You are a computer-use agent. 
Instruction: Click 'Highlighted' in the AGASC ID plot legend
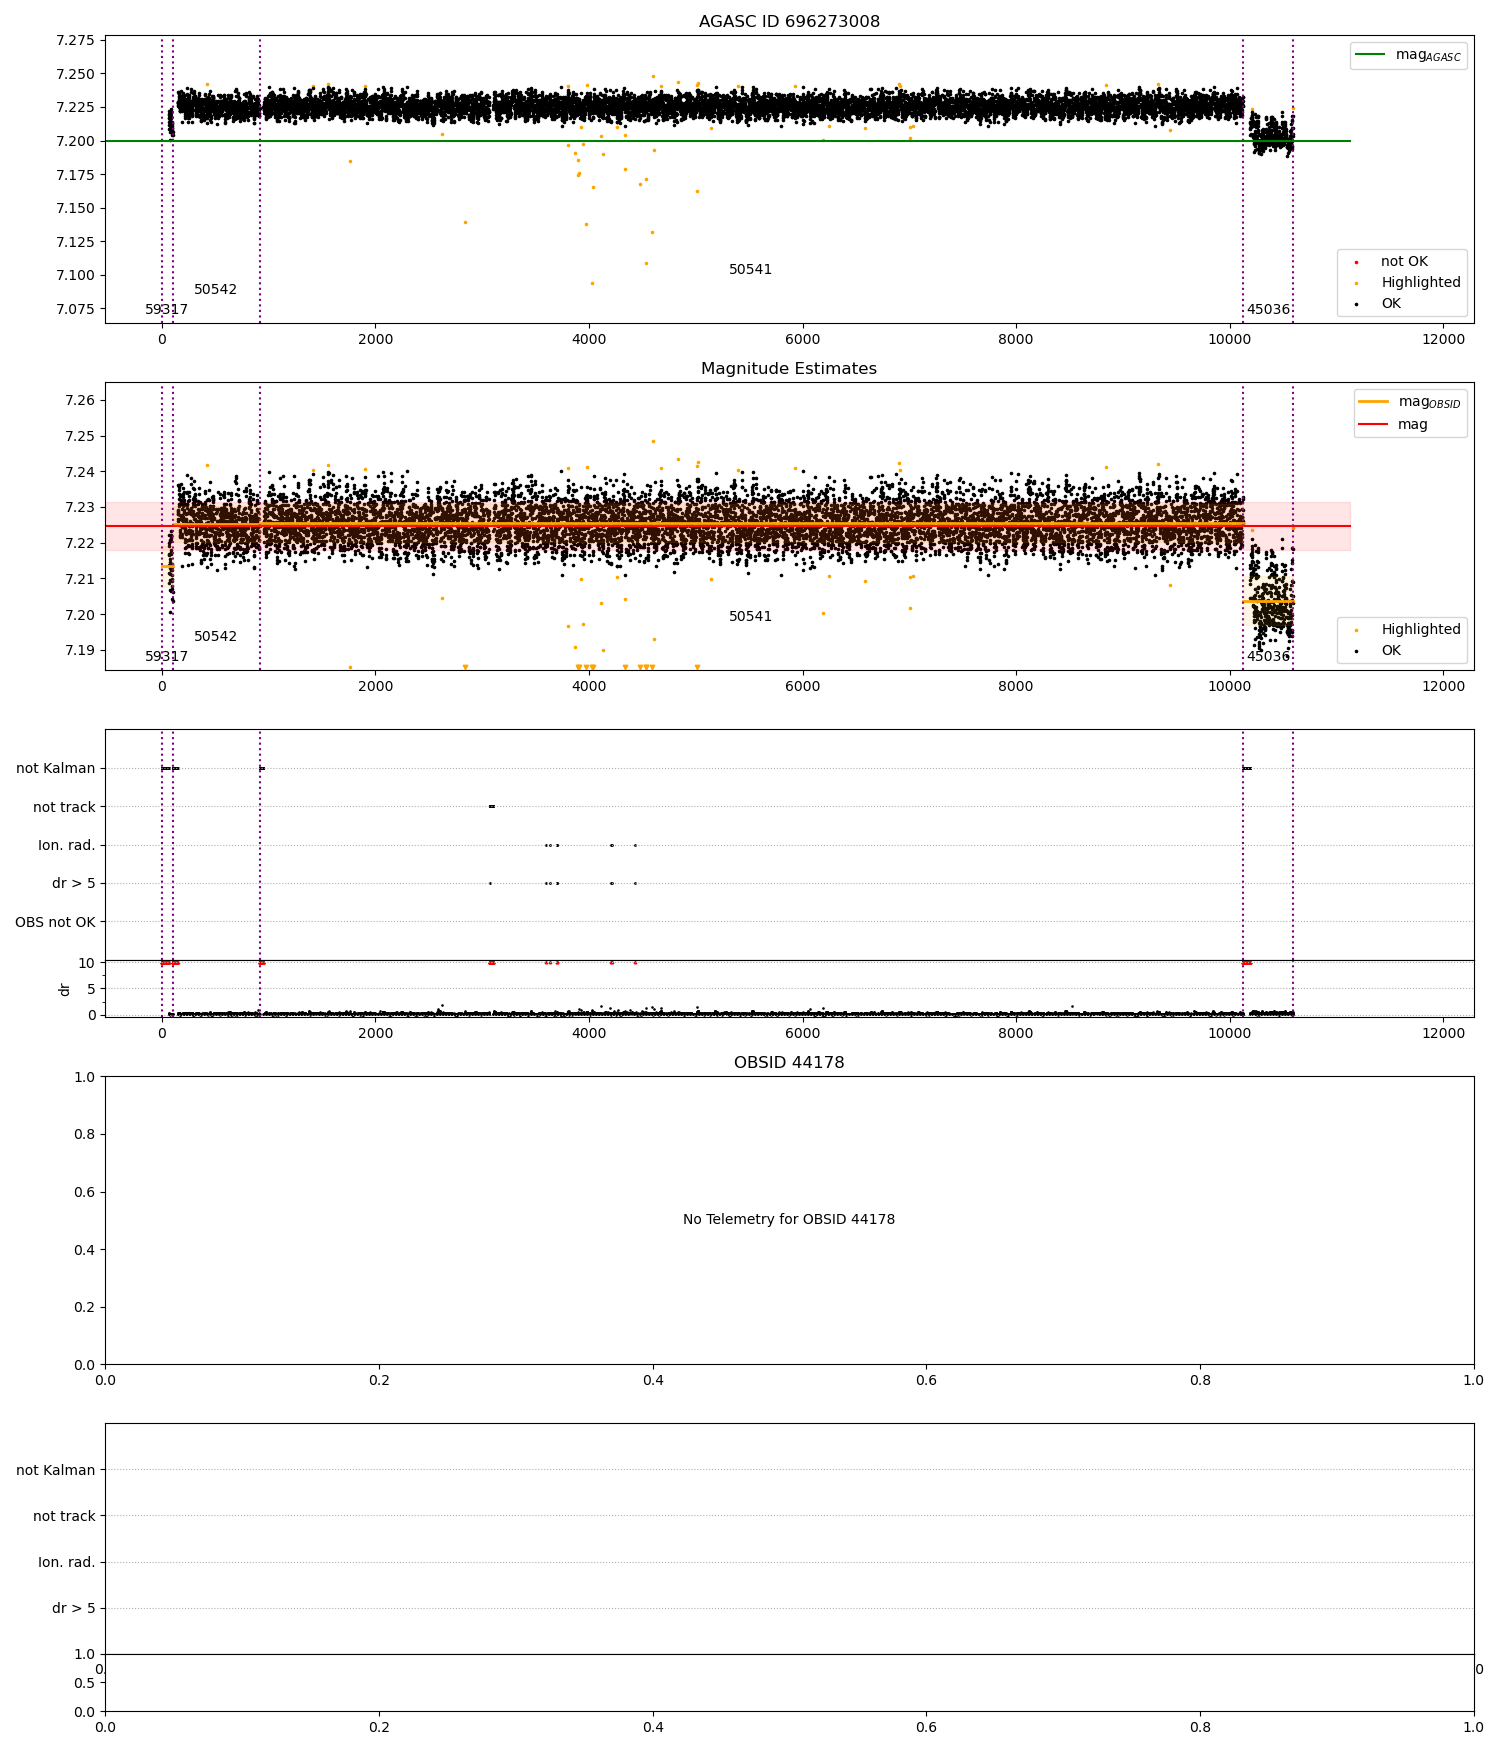coord(1421,282)
